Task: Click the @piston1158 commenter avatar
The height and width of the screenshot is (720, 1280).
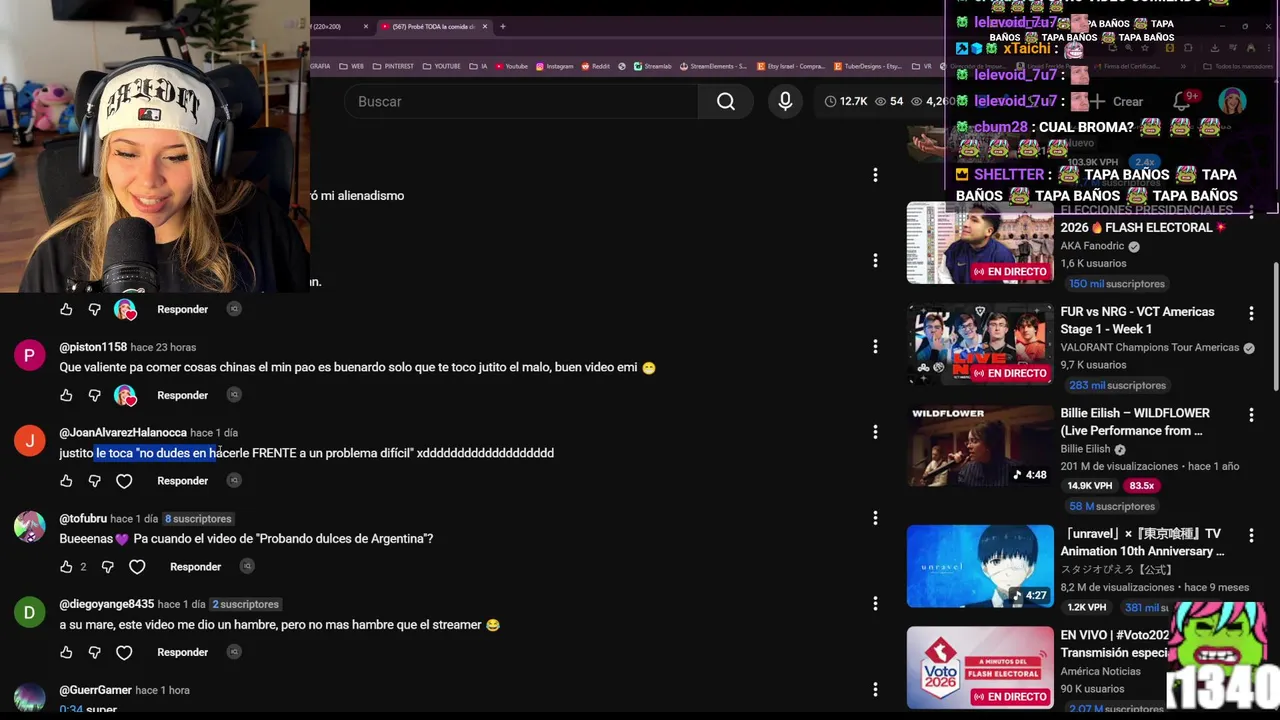Action: point(30,355)
